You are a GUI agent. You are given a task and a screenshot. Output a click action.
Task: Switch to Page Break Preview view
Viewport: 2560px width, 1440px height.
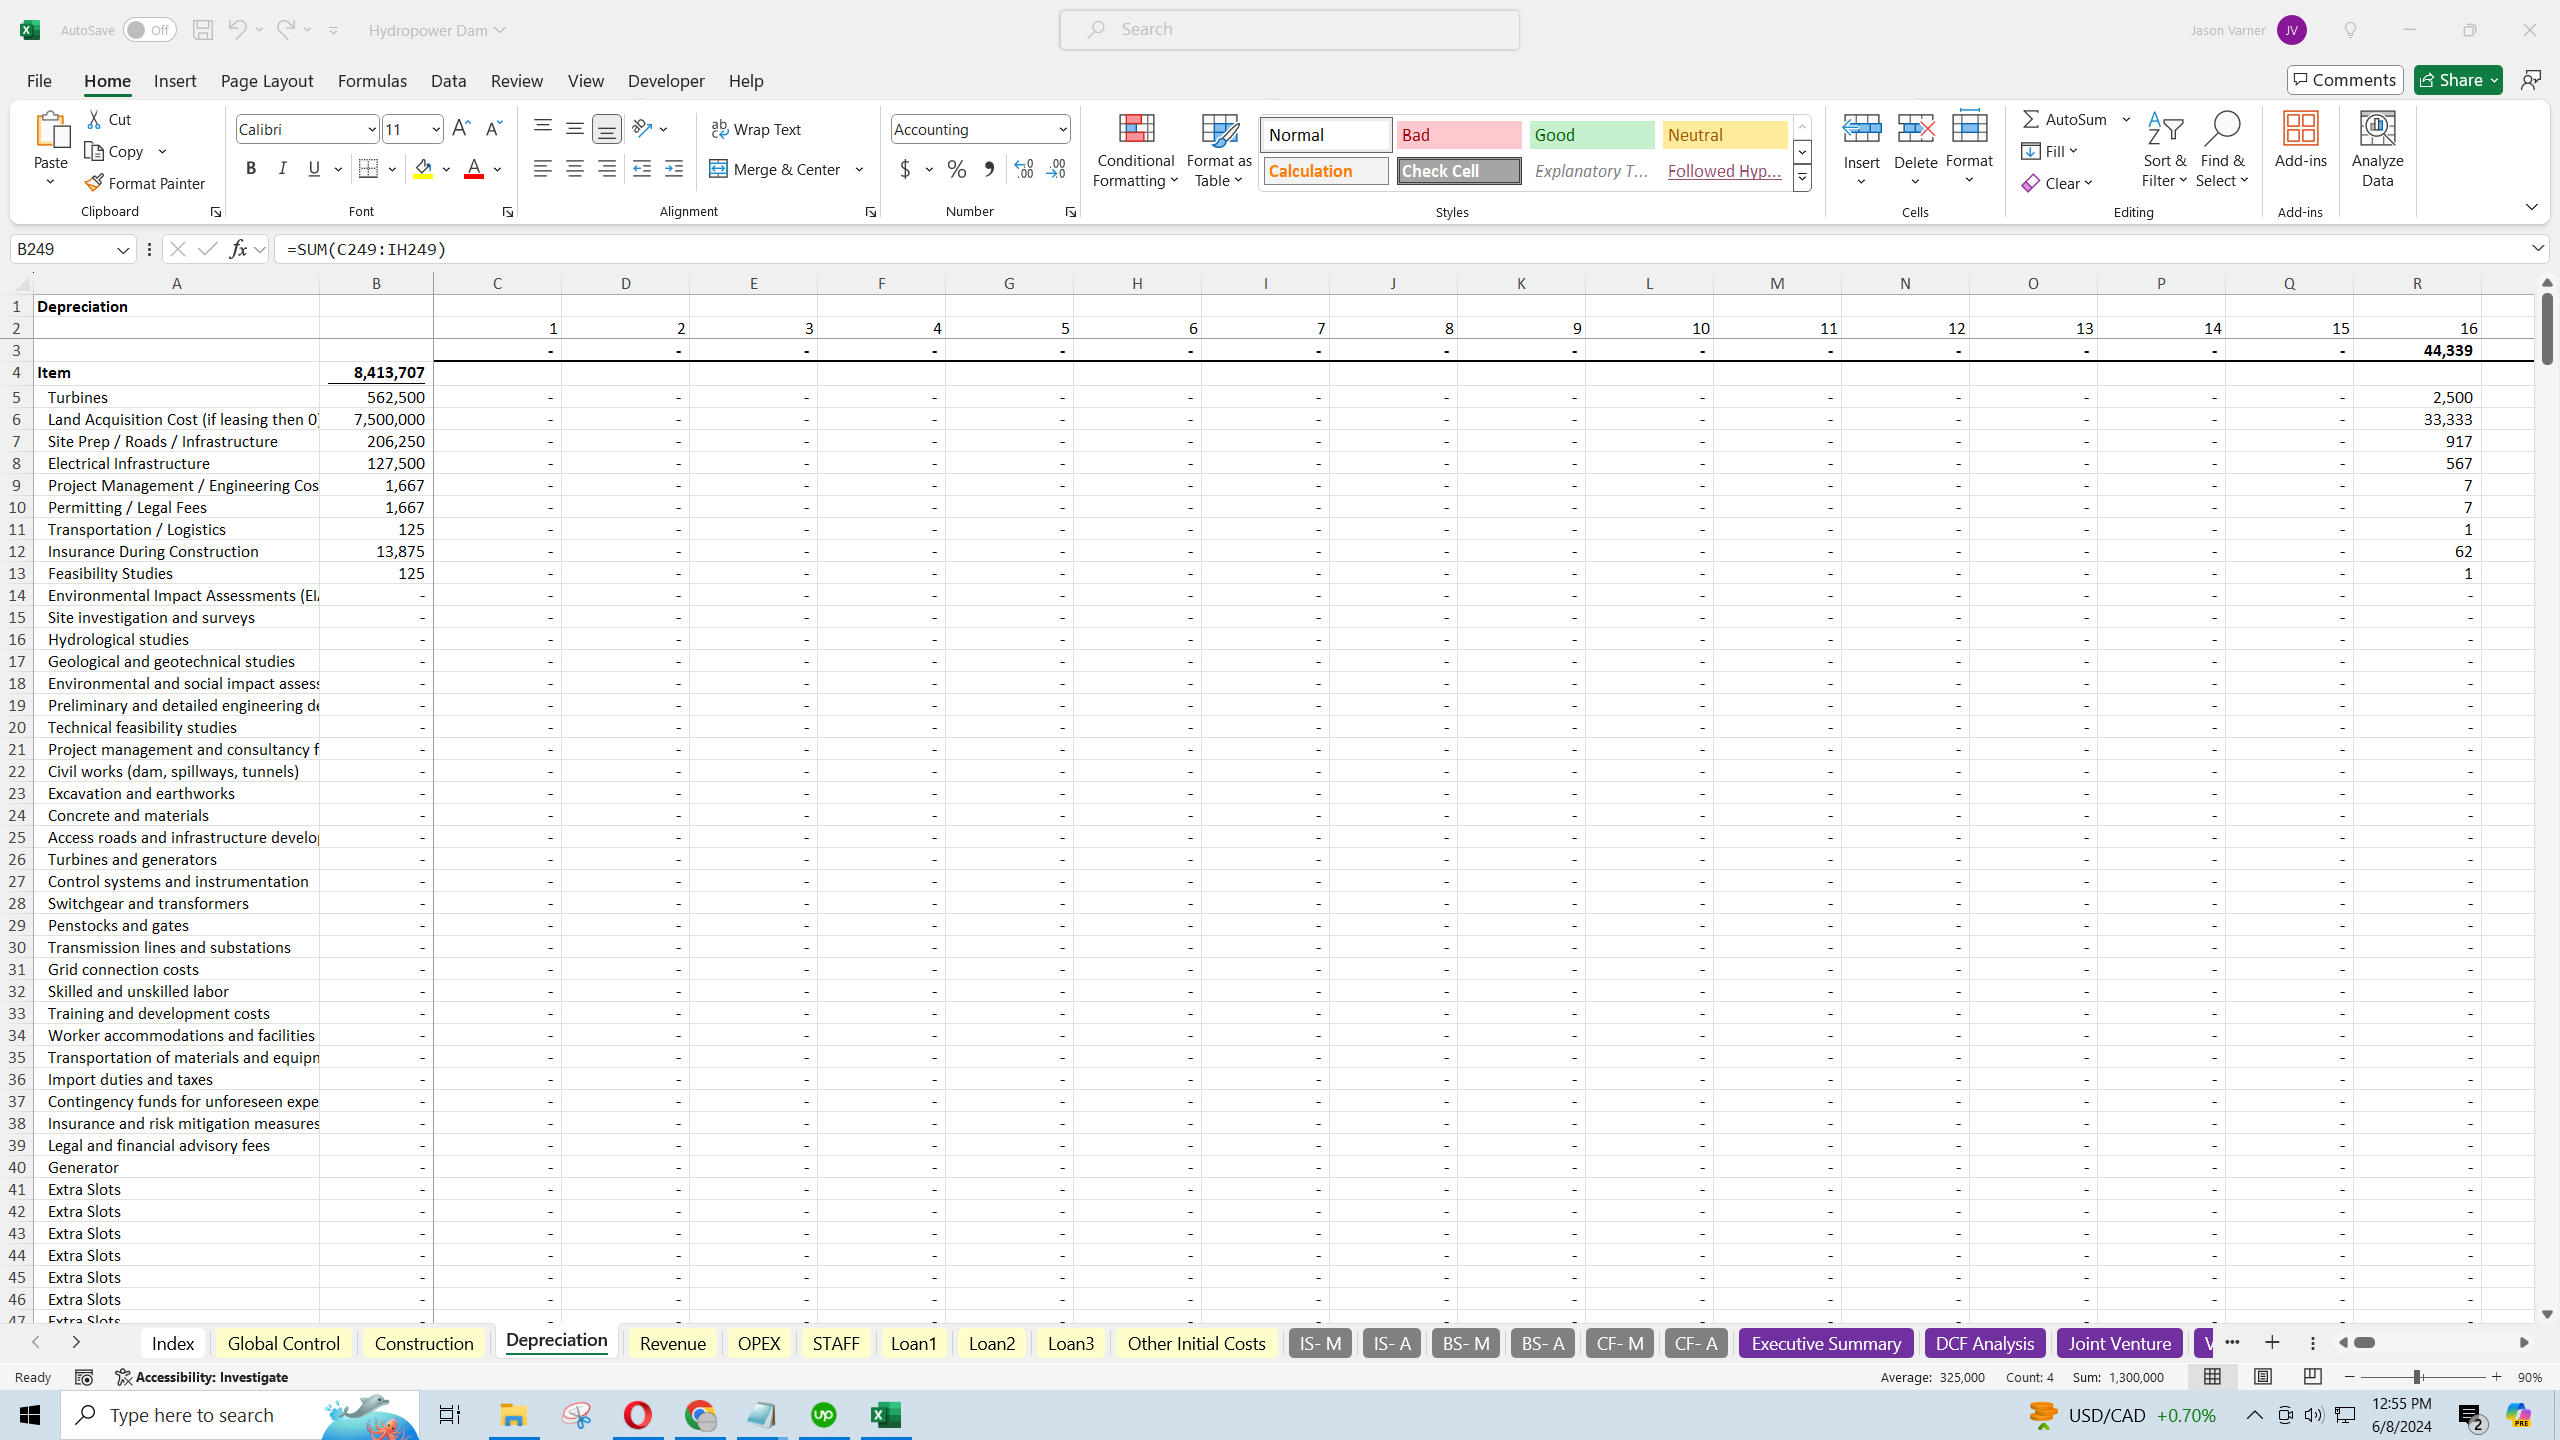pos(2312,1377)
